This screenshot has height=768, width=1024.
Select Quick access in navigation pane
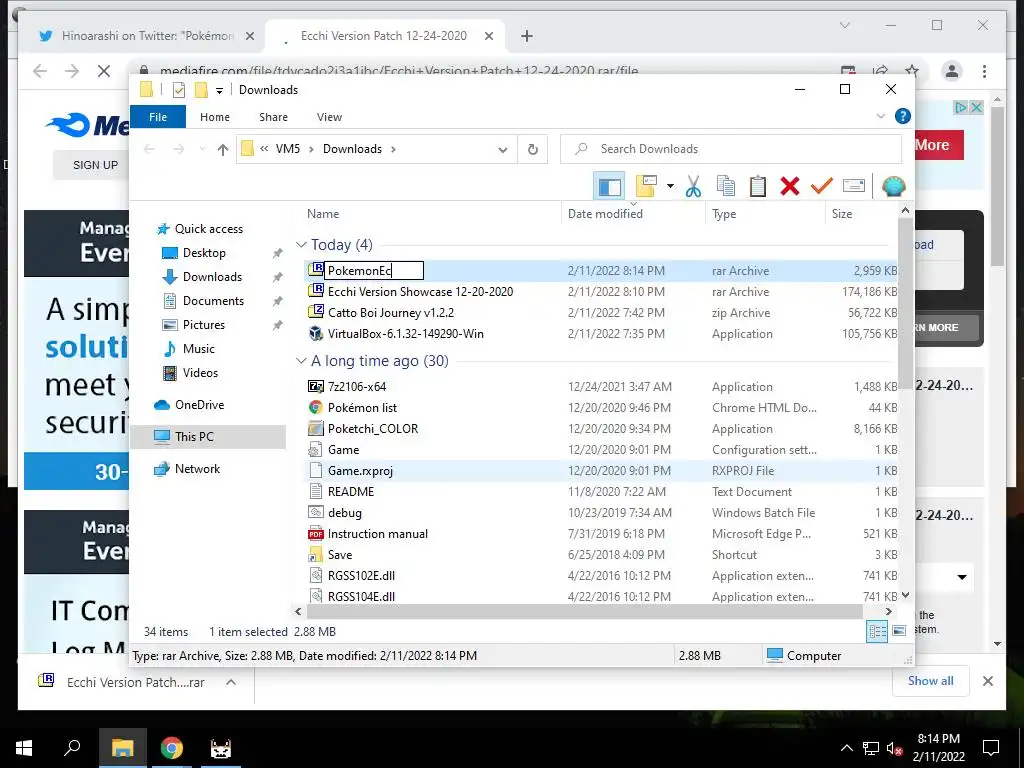(208, 229)
